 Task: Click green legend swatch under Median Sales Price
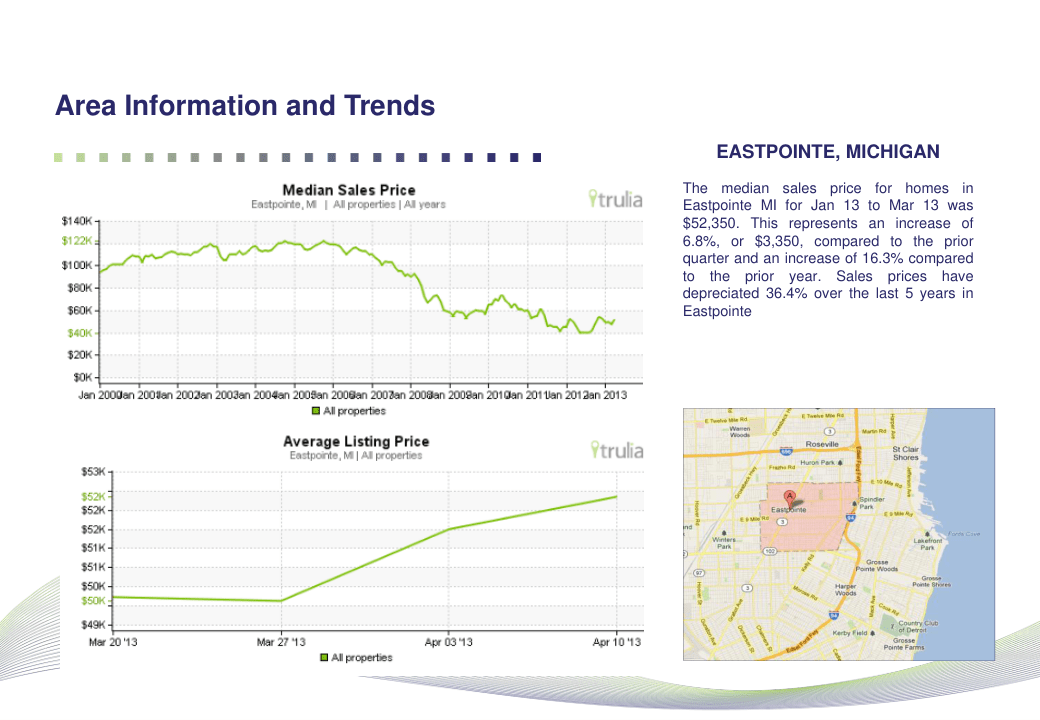coord(316,411)
